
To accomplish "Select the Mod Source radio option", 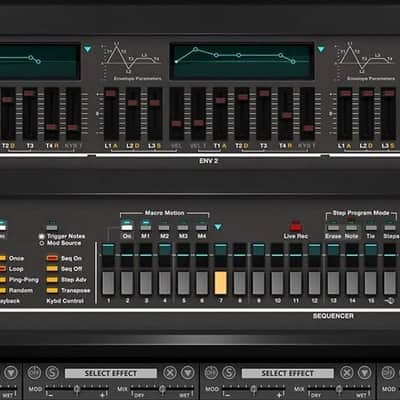I will (42, 243).
